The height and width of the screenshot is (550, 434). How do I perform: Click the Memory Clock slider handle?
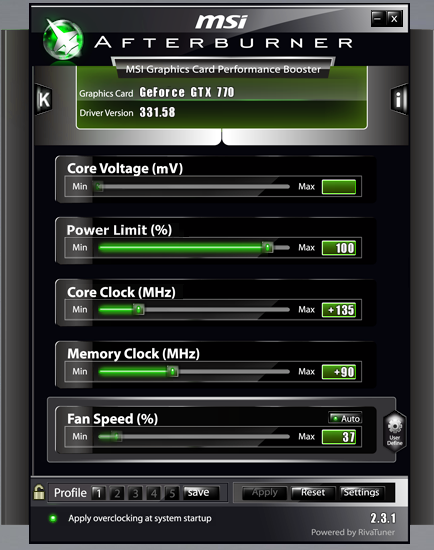click(173, 371)
